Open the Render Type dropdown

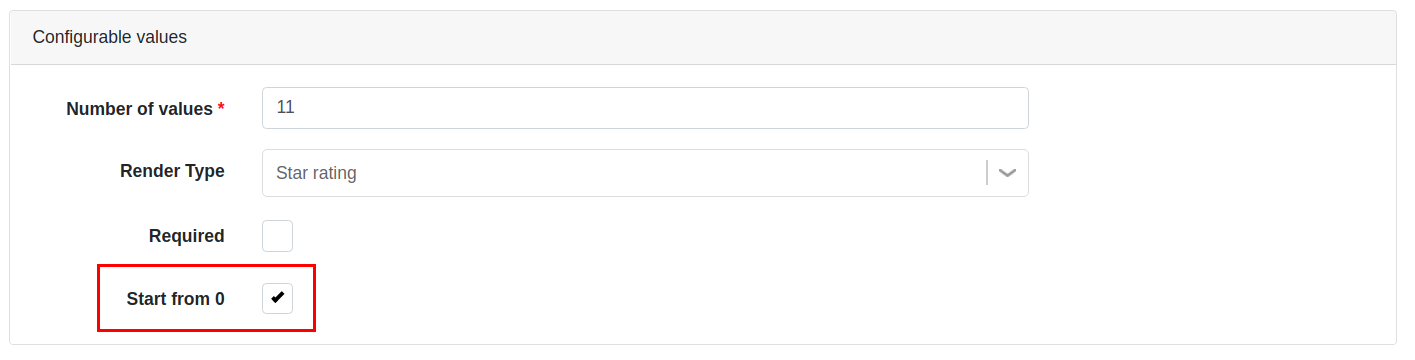(x=645, y=173)
